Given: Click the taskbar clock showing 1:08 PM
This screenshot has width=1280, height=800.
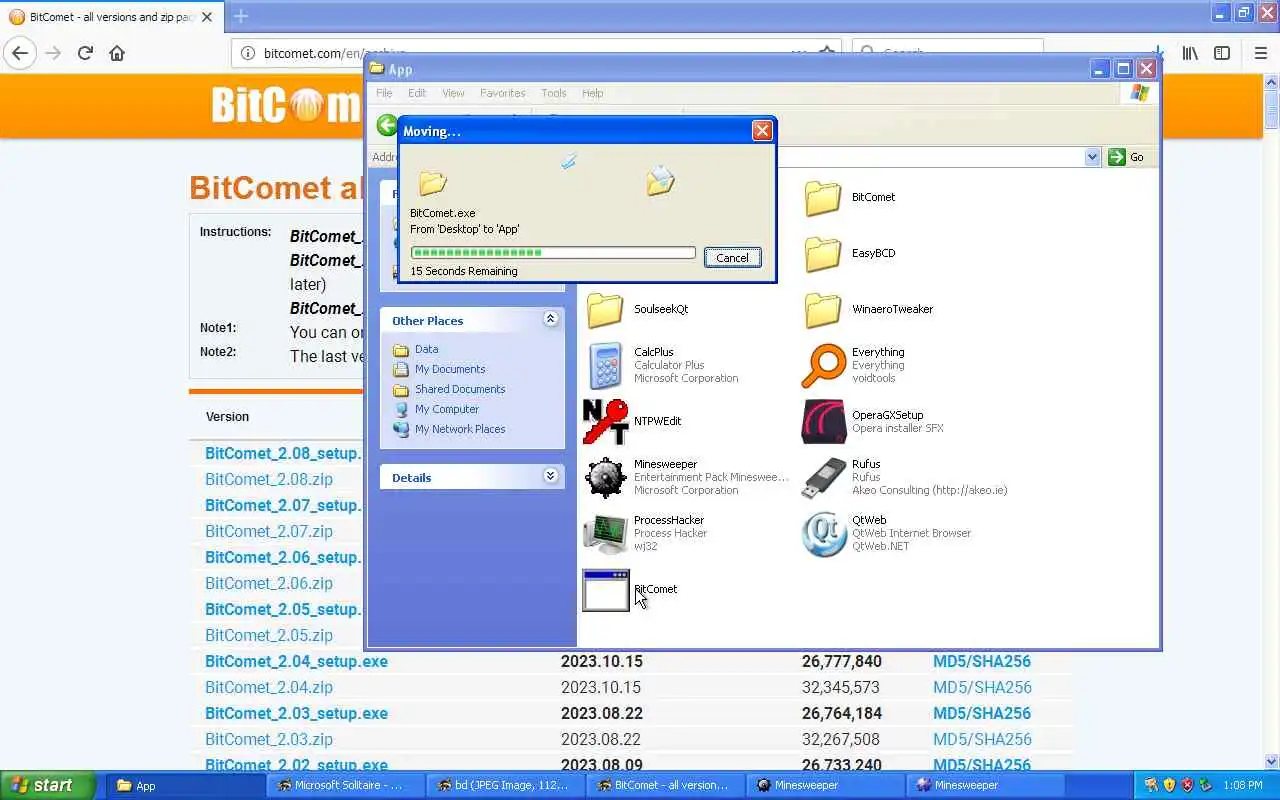Looking at the screenshot, I should pyautogui.click(x=1242, y=785).
